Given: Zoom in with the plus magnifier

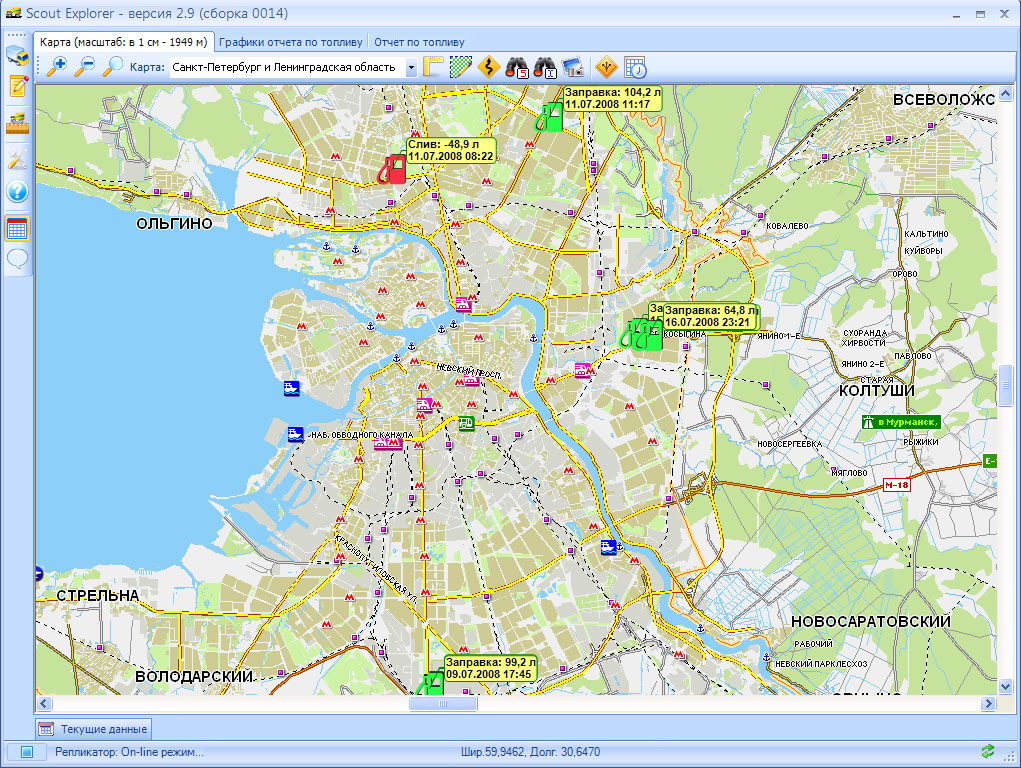Looking at the screenshot, I should [x=58, y=66].
